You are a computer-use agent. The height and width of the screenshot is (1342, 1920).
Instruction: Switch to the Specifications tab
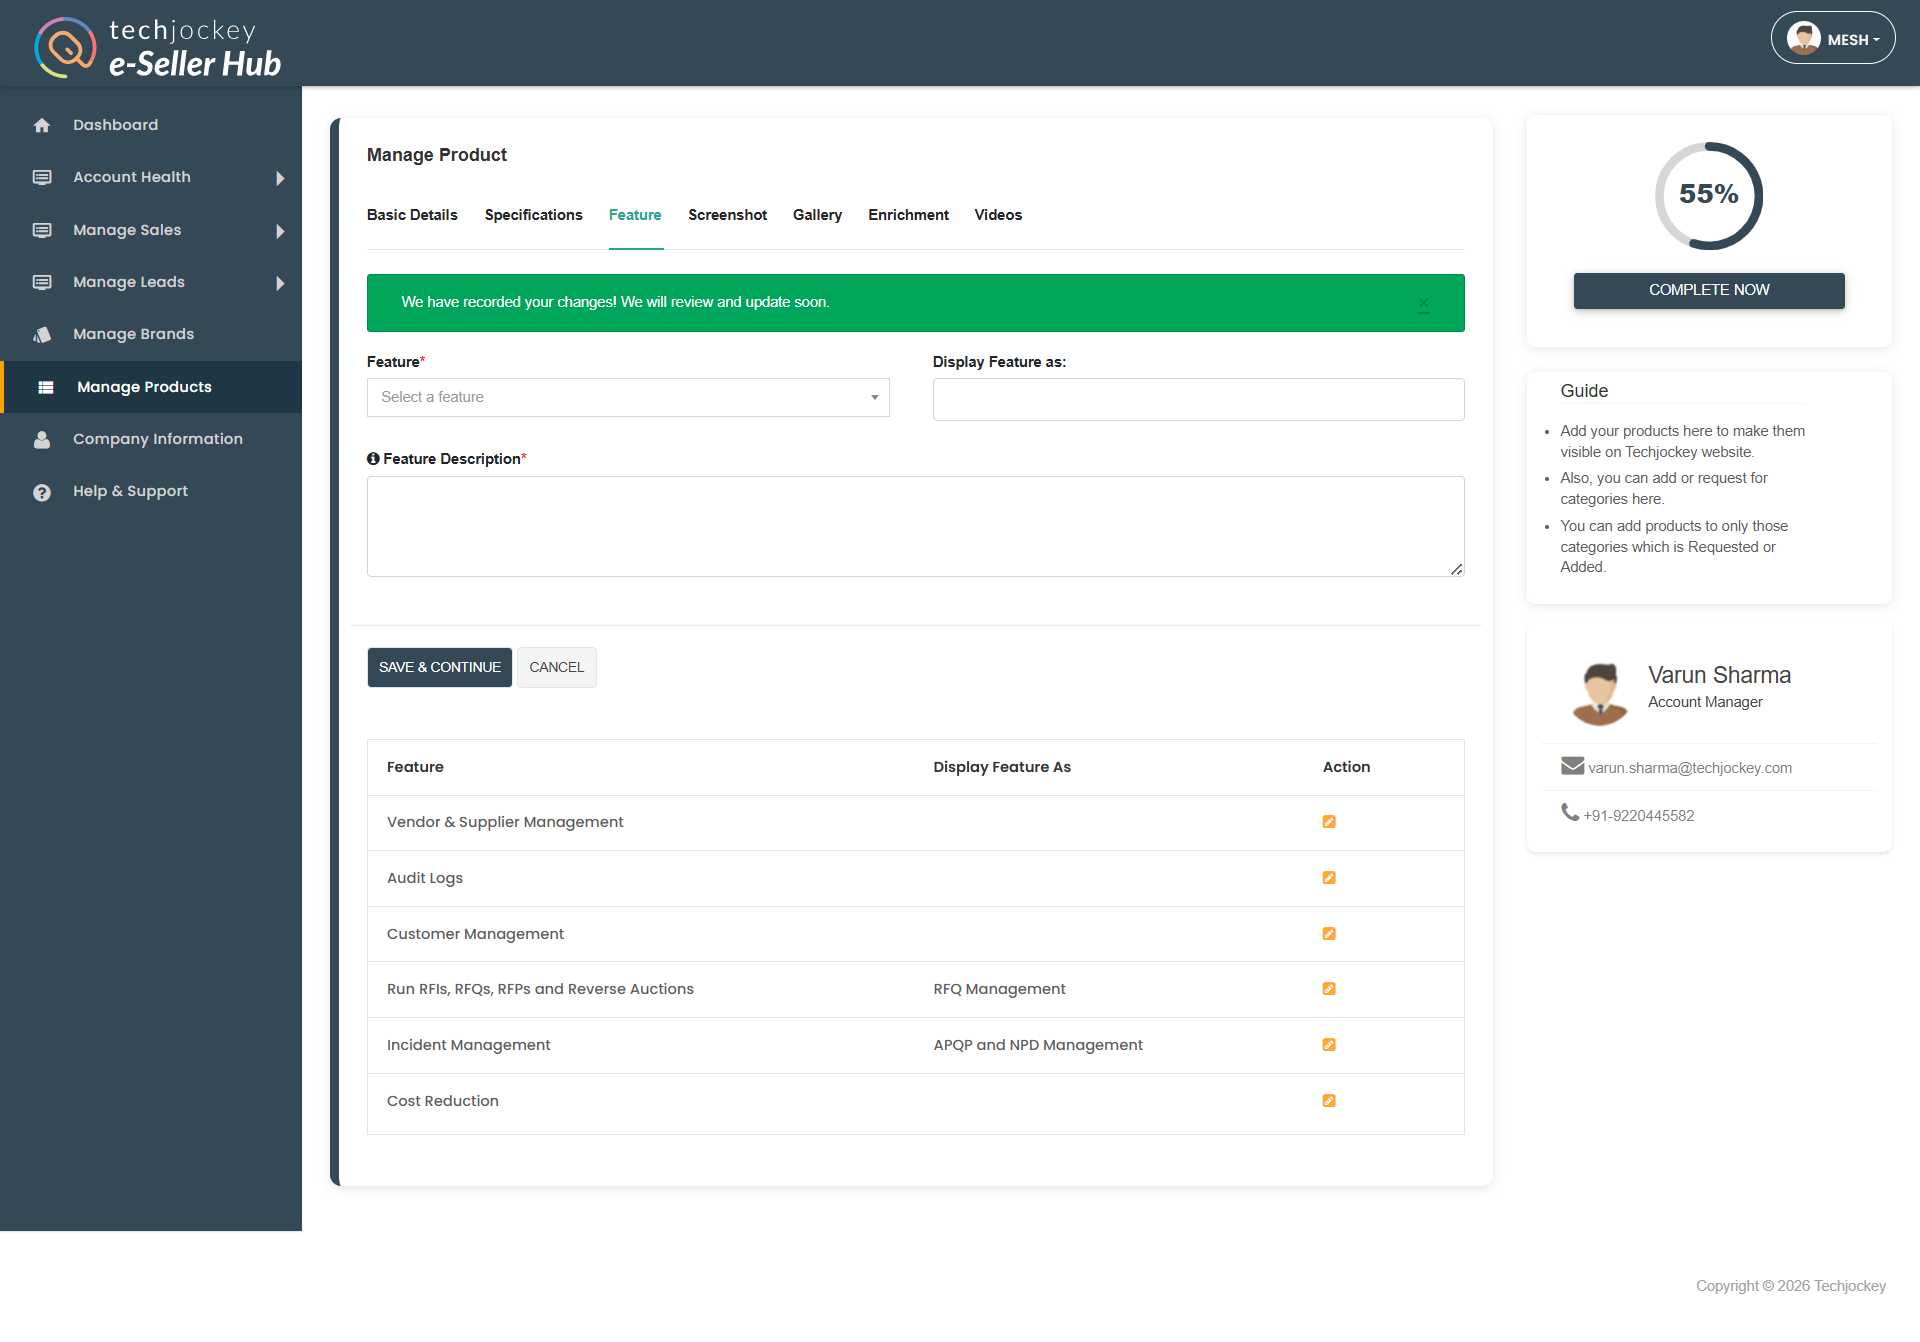pos(533,215)
